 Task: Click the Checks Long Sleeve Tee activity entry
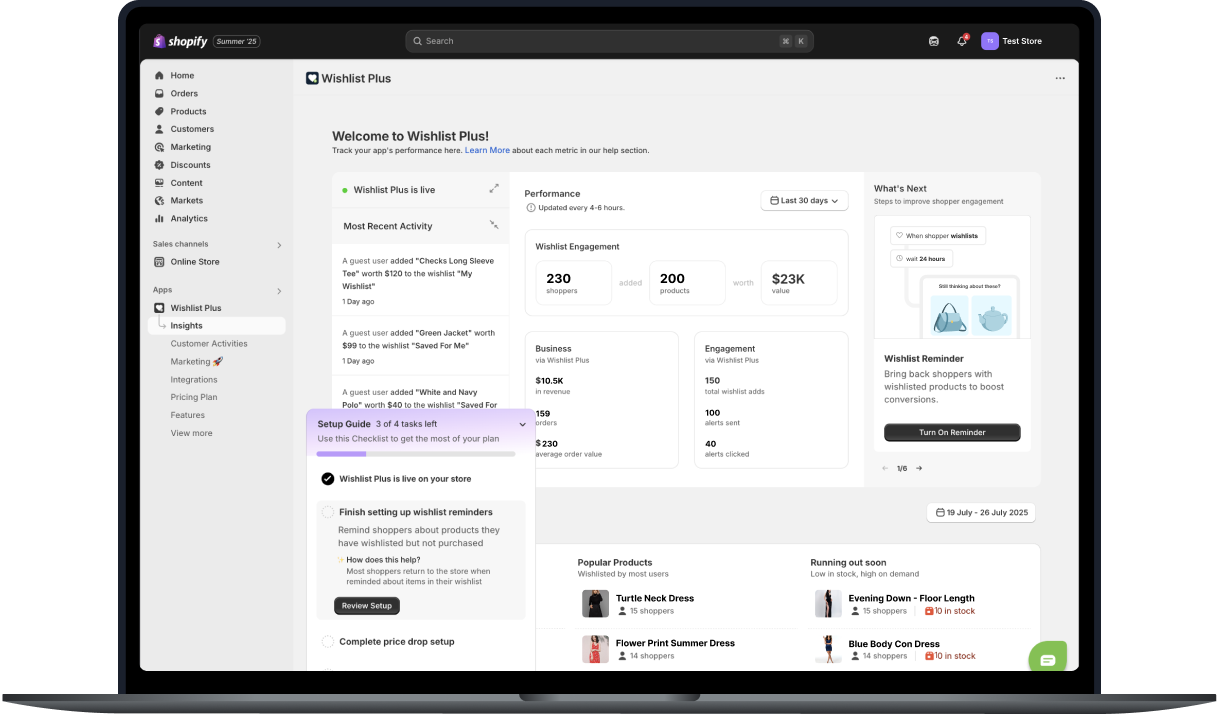[420, 280]
